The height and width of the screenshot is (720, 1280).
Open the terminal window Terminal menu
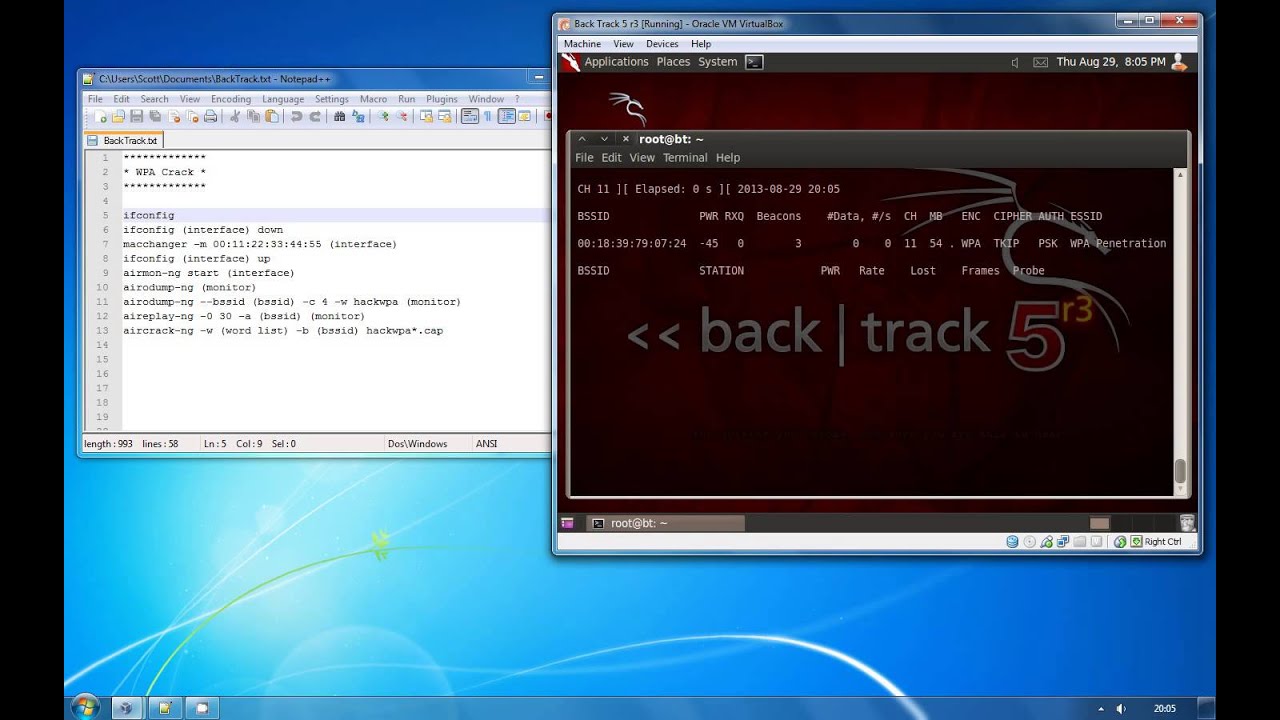pos(685,158)
